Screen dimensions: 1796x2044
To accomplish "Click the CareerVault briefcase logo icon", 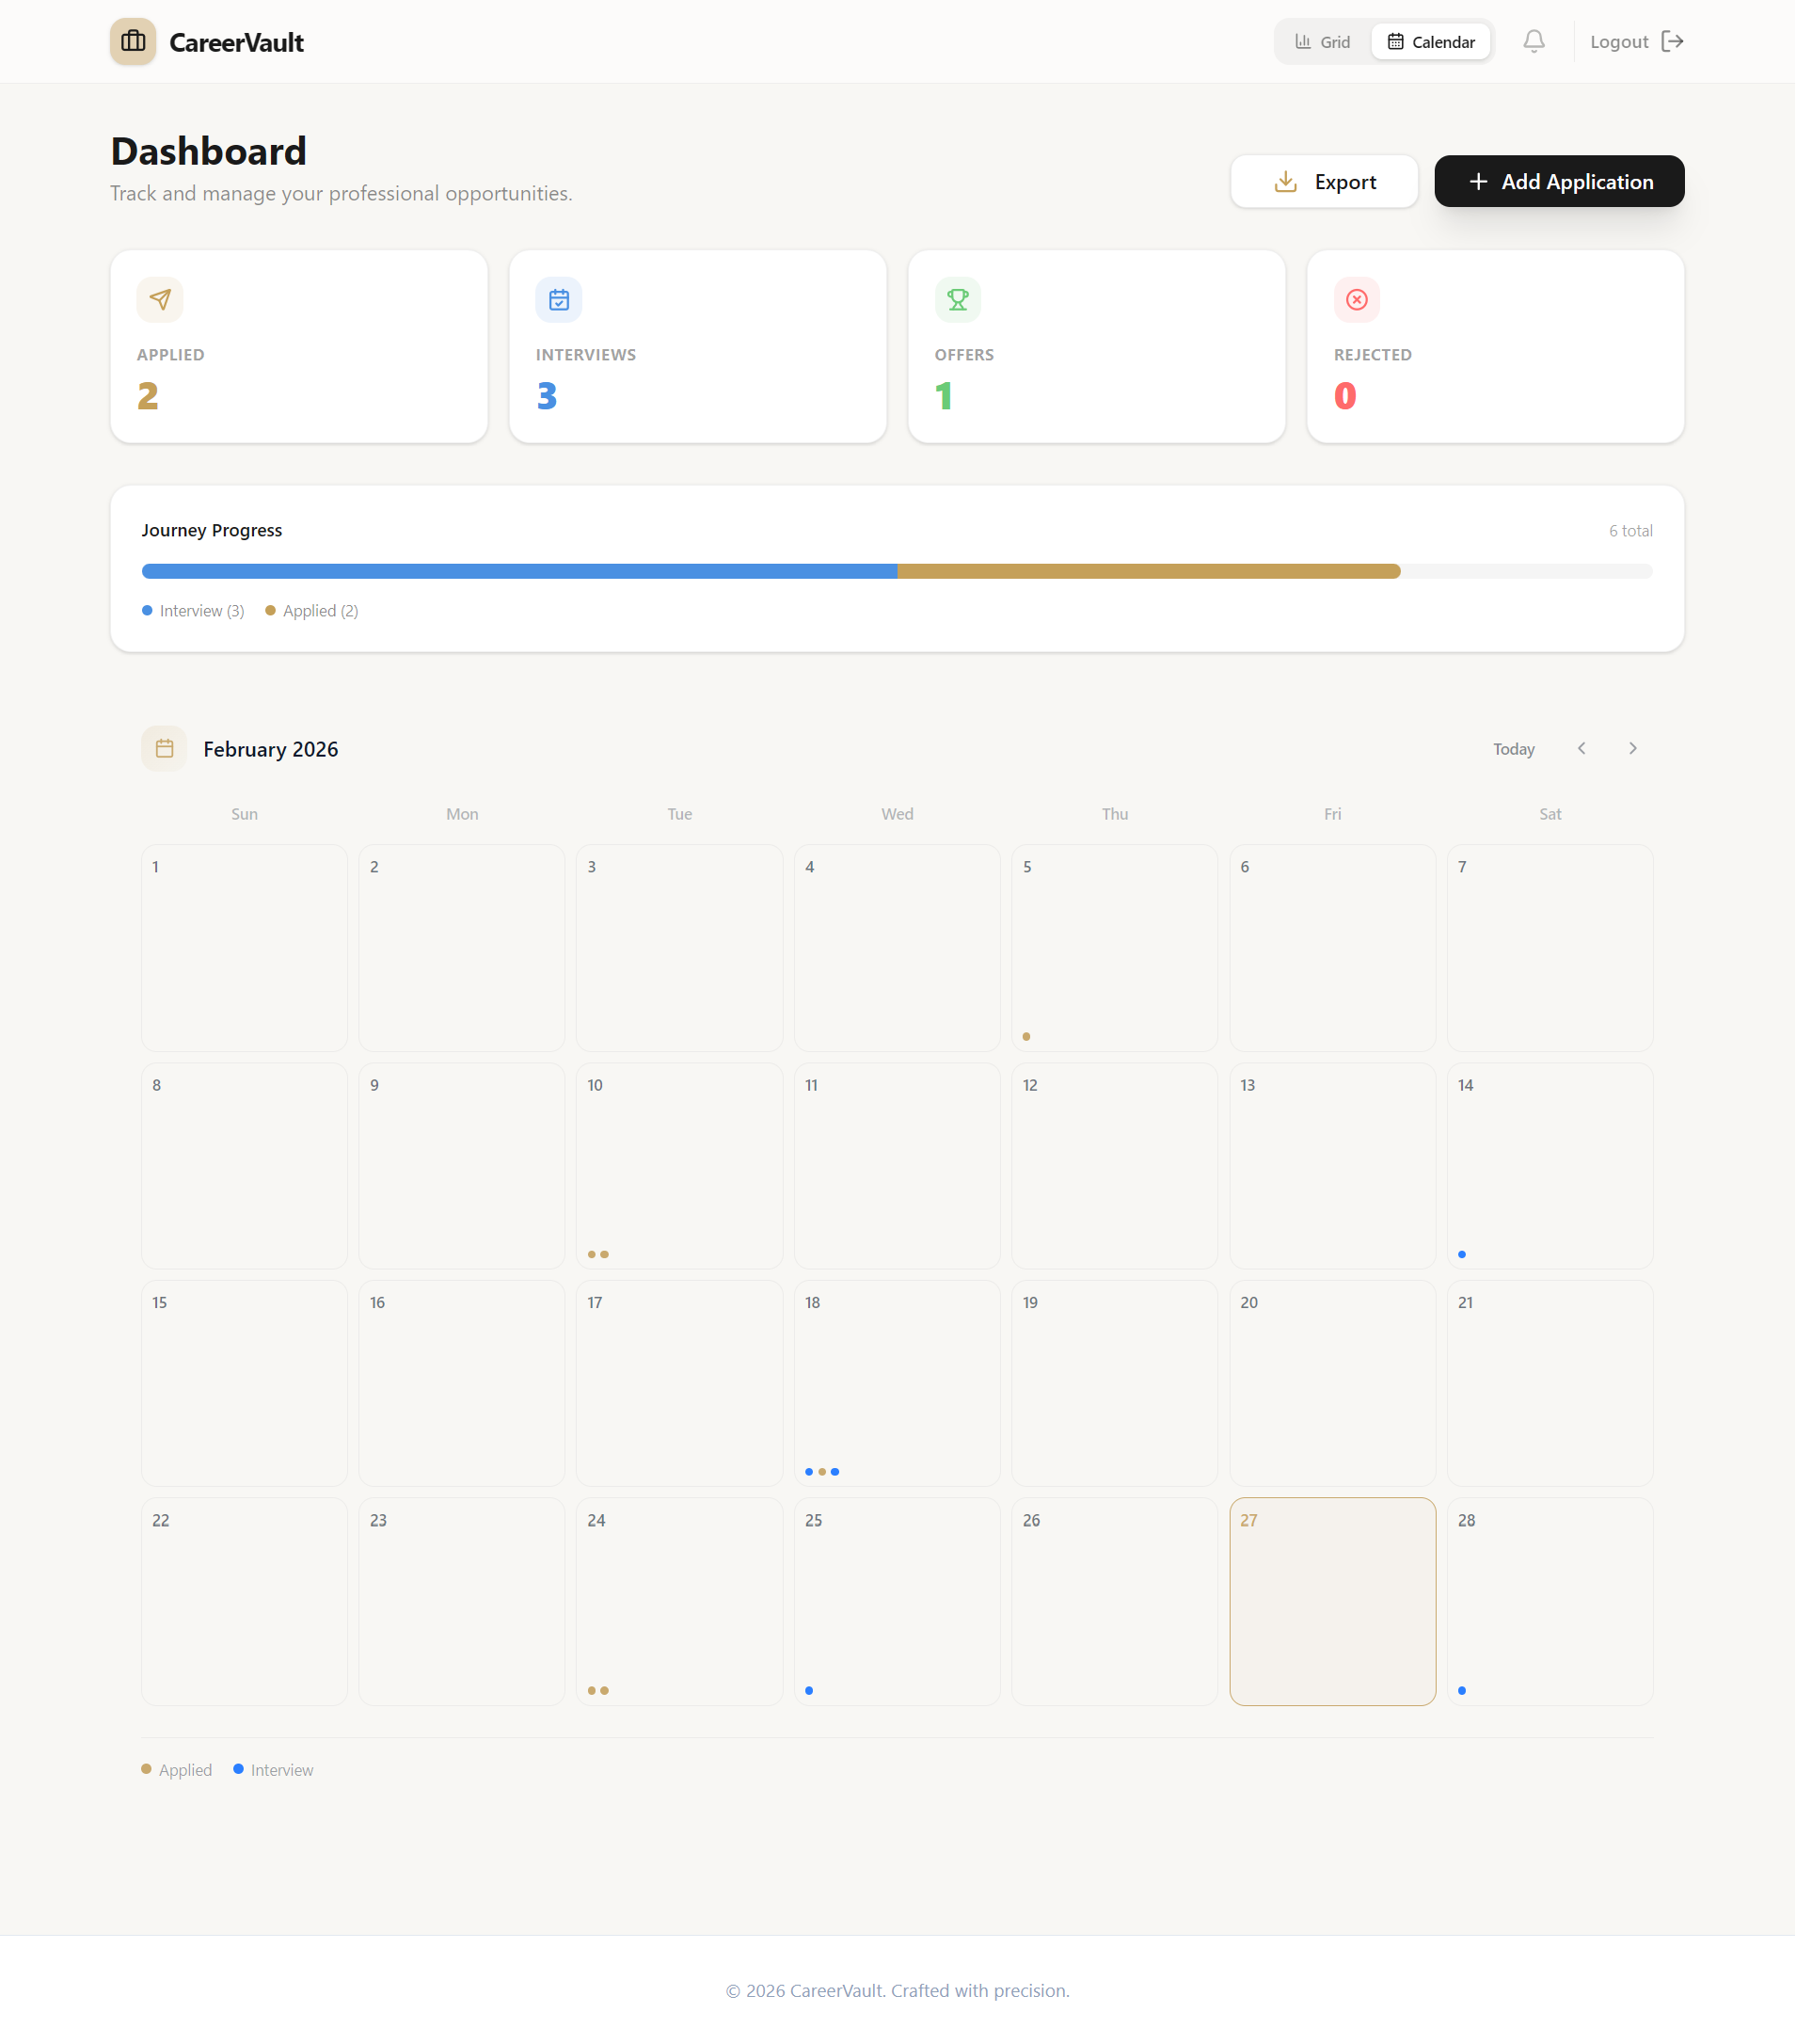I will click(133, 41).
